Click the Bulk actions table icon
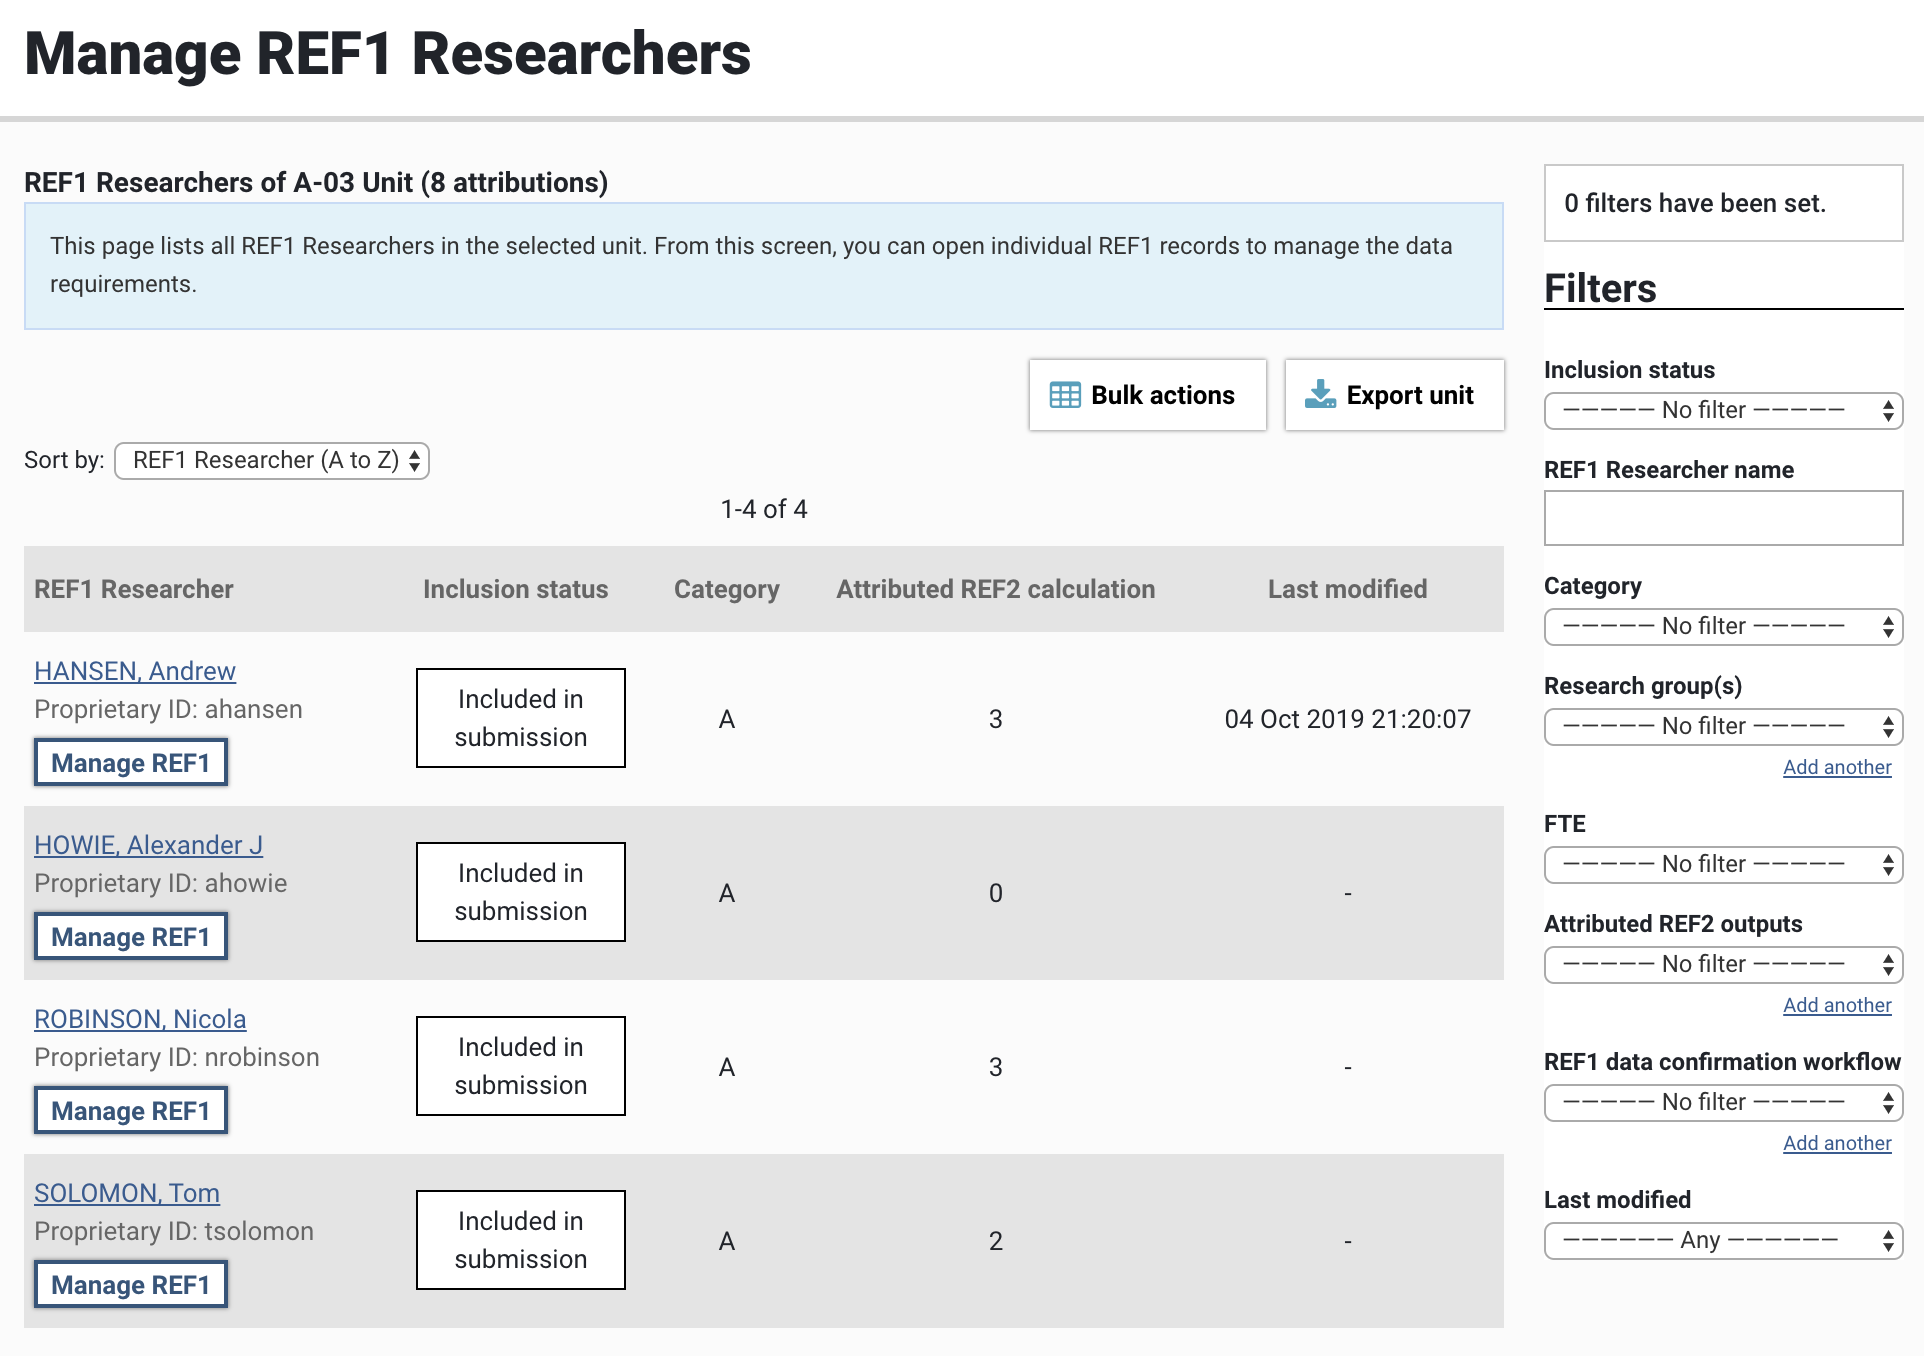 [1064, 395]
